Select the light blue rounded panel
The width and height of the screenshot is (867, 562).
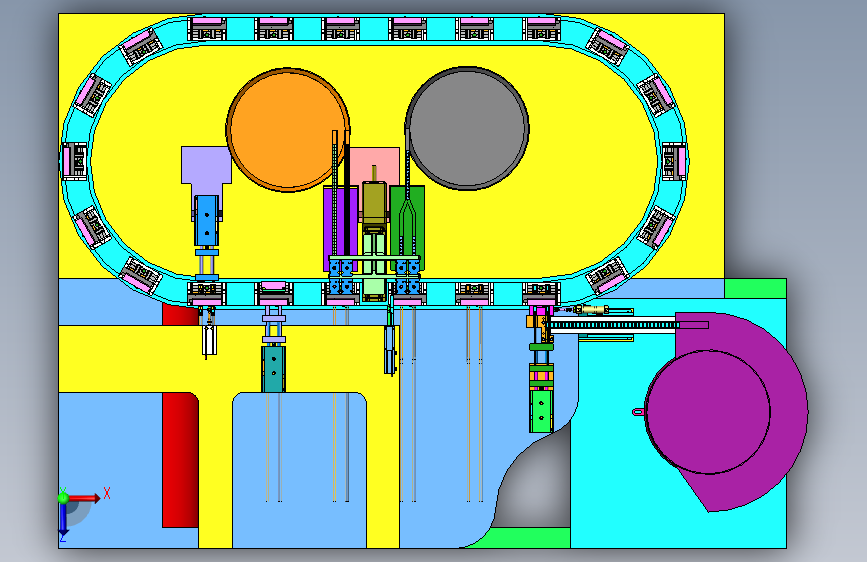299,470
